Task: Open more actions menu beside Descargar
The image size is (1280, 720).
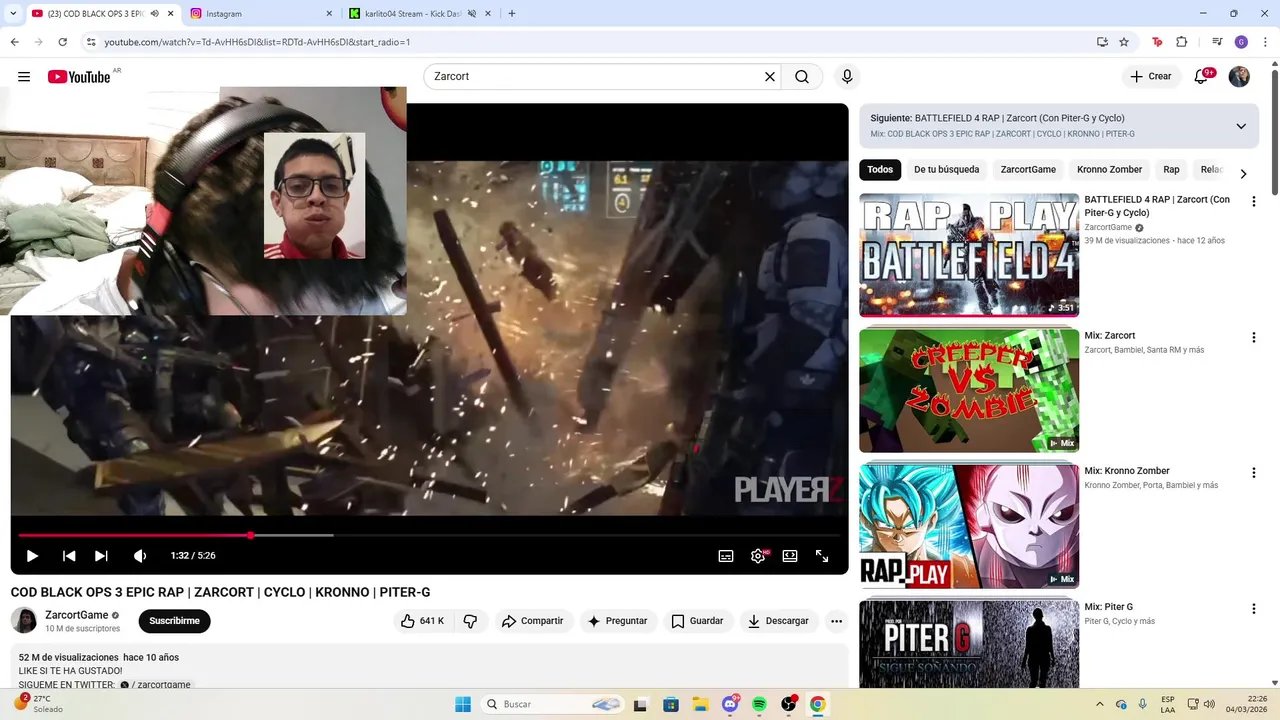Action: point(837,621)
